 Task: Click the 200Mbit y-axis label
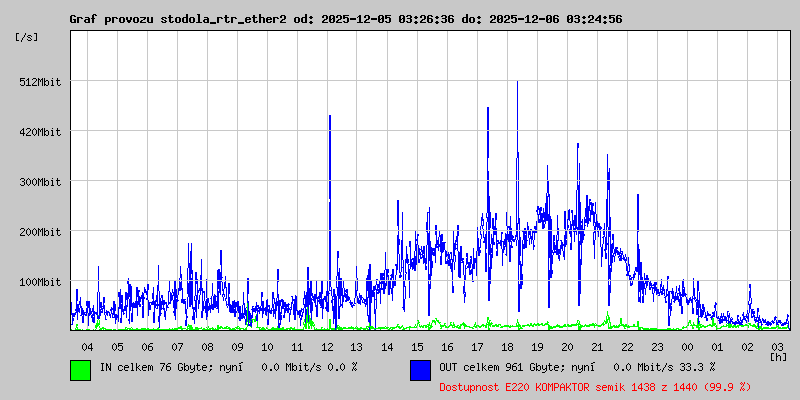(40, 232)
